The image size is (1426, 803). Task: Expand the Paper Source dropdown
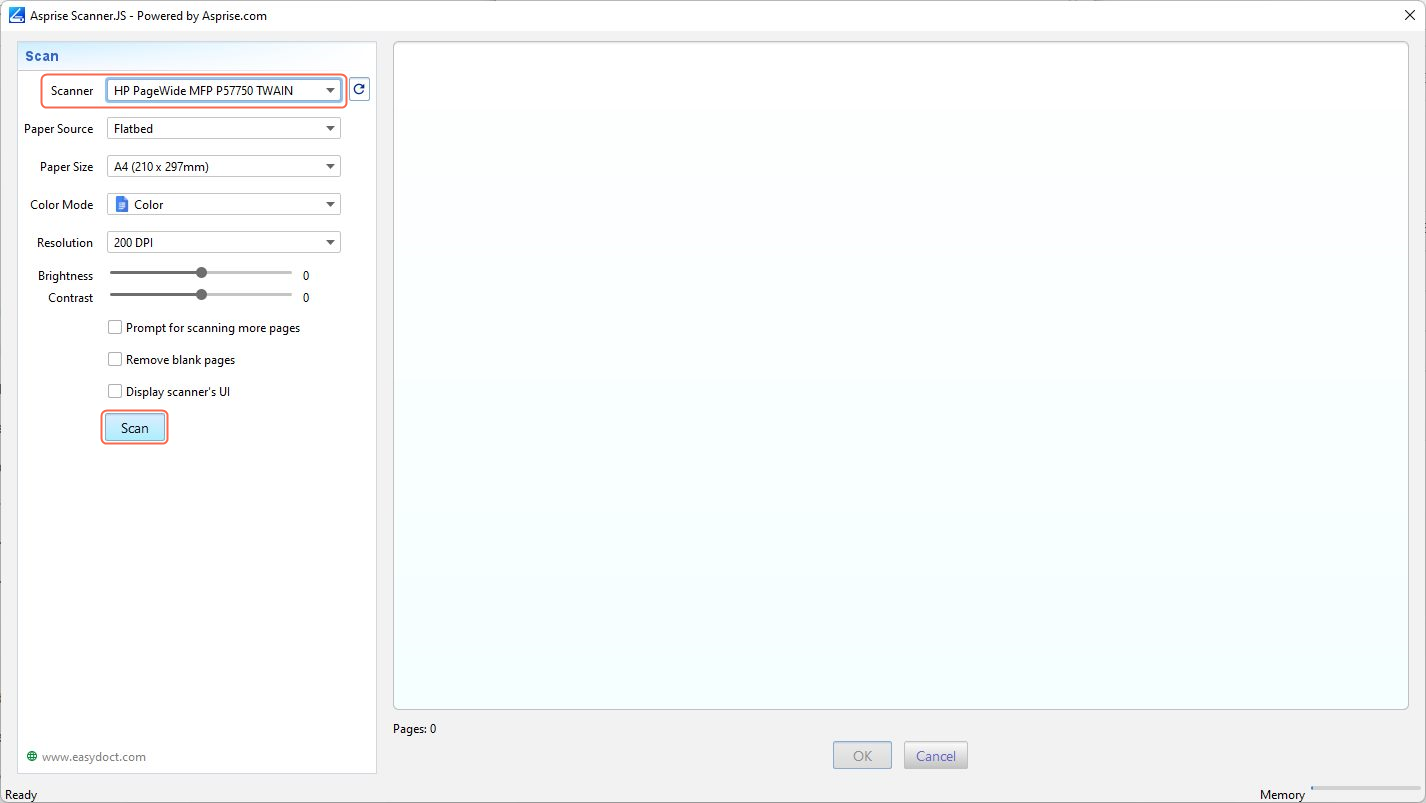coord(224,129)
